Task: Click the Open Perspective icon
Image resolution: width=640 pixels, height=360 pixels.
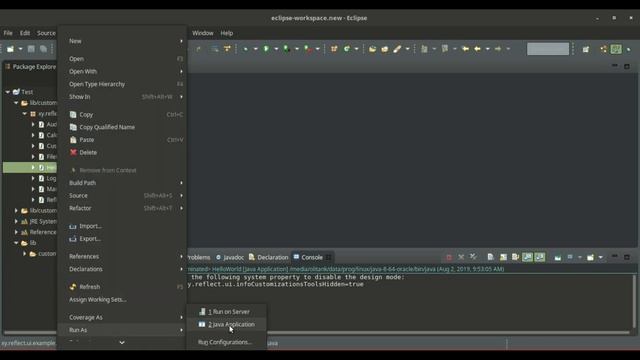Action: point(586,49)
